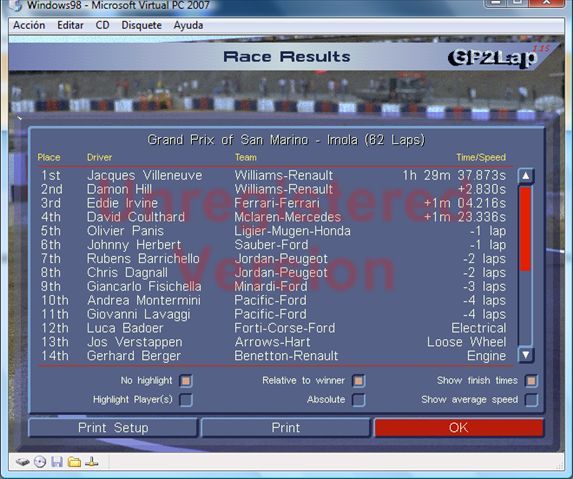Click the Virtual PC title bar icon
This screenshot has height=479, width=573.
[16, 5]
